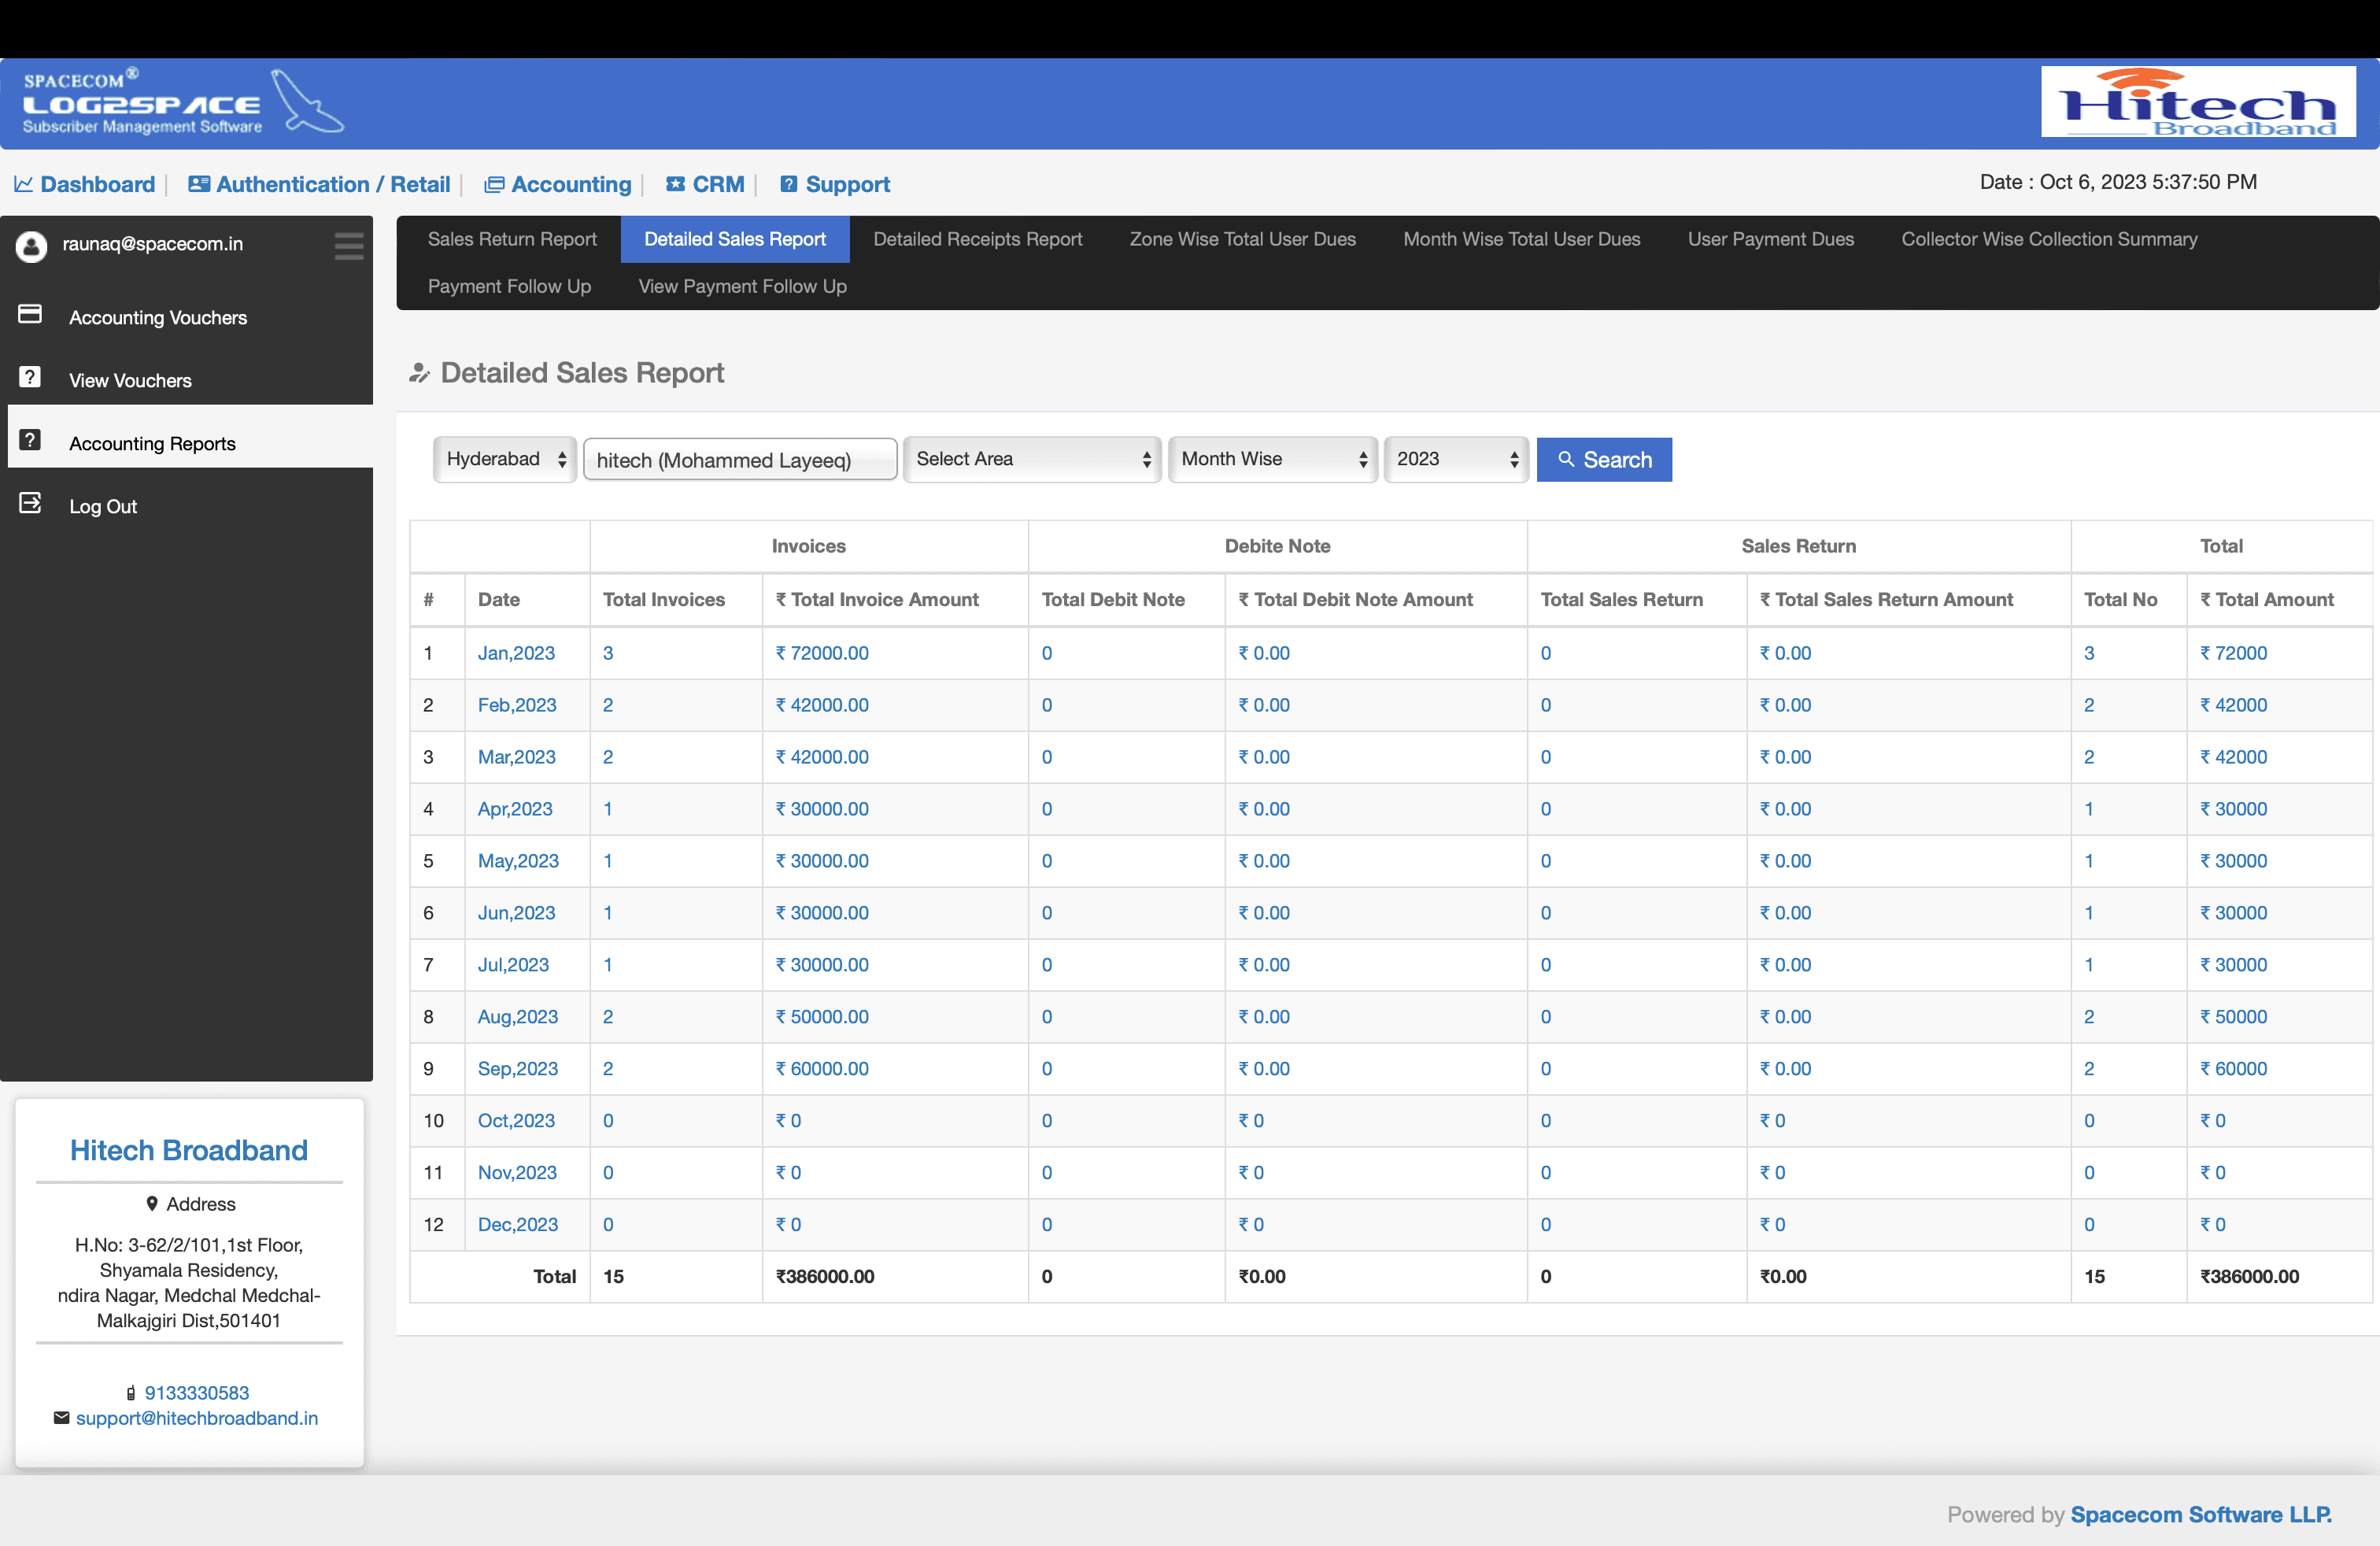Switch to Detailed Receipts Report tab
This screenshot has height=1546, width=2380.
pyautogui.click(x=977, y=239)
